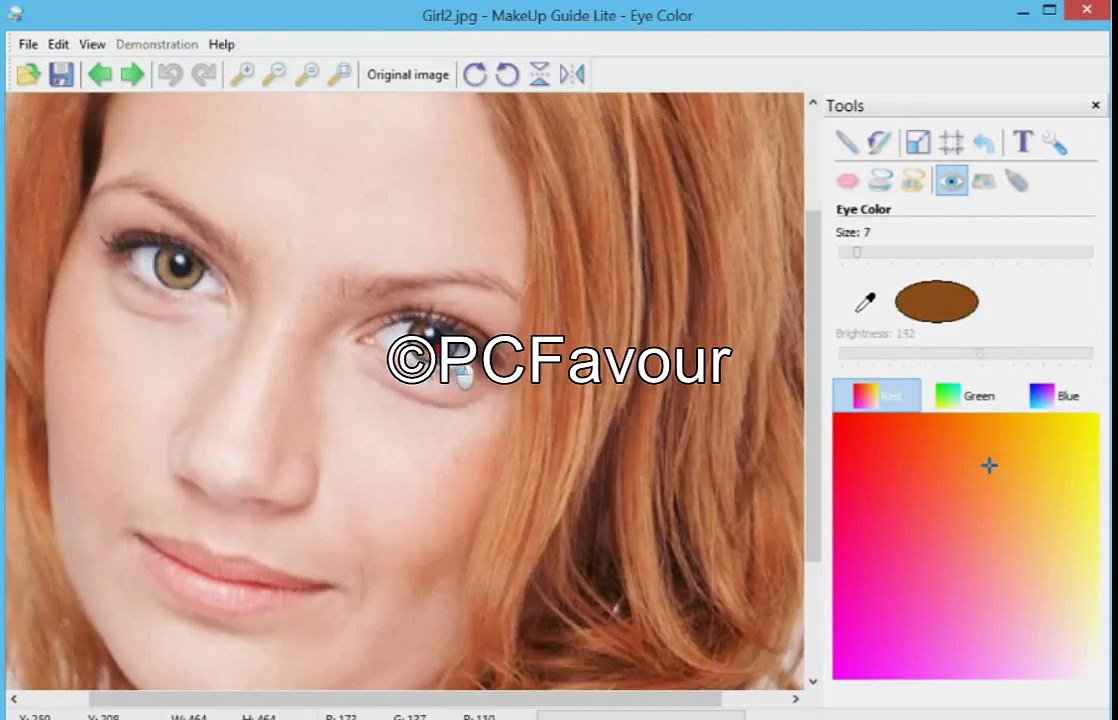The image size is (1118, 720).
Task: Rotate the image clockwise
Action: click(475, 74)
